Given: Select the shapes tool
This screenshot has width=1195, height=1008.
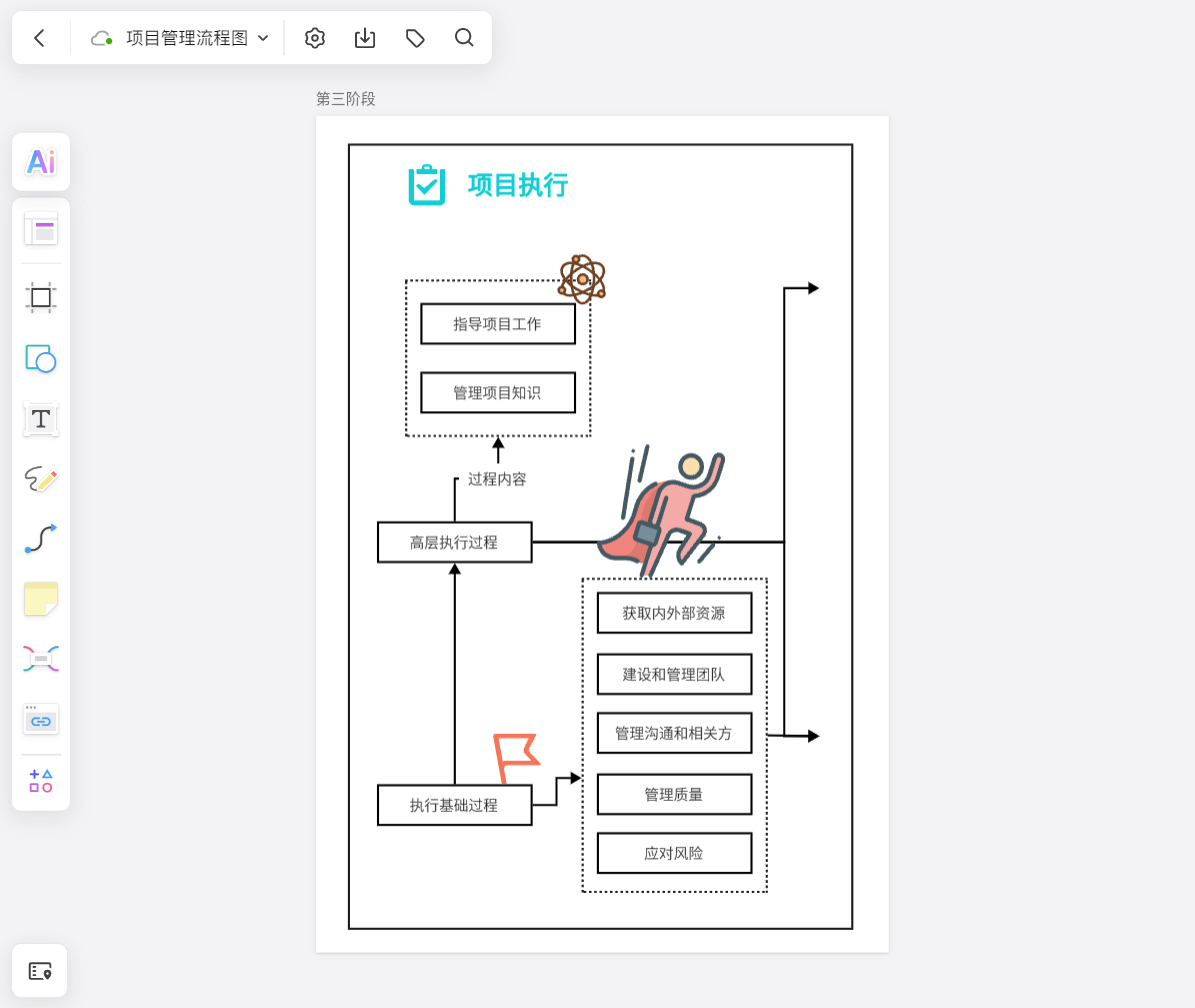Looking at the screenshot, I should [x=41, y=358].
